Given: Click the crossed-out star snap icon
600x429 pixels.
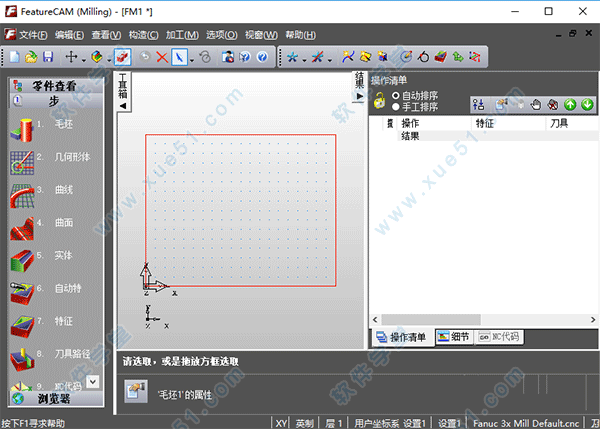Looking at the screenshot, I should coord(317,57).
